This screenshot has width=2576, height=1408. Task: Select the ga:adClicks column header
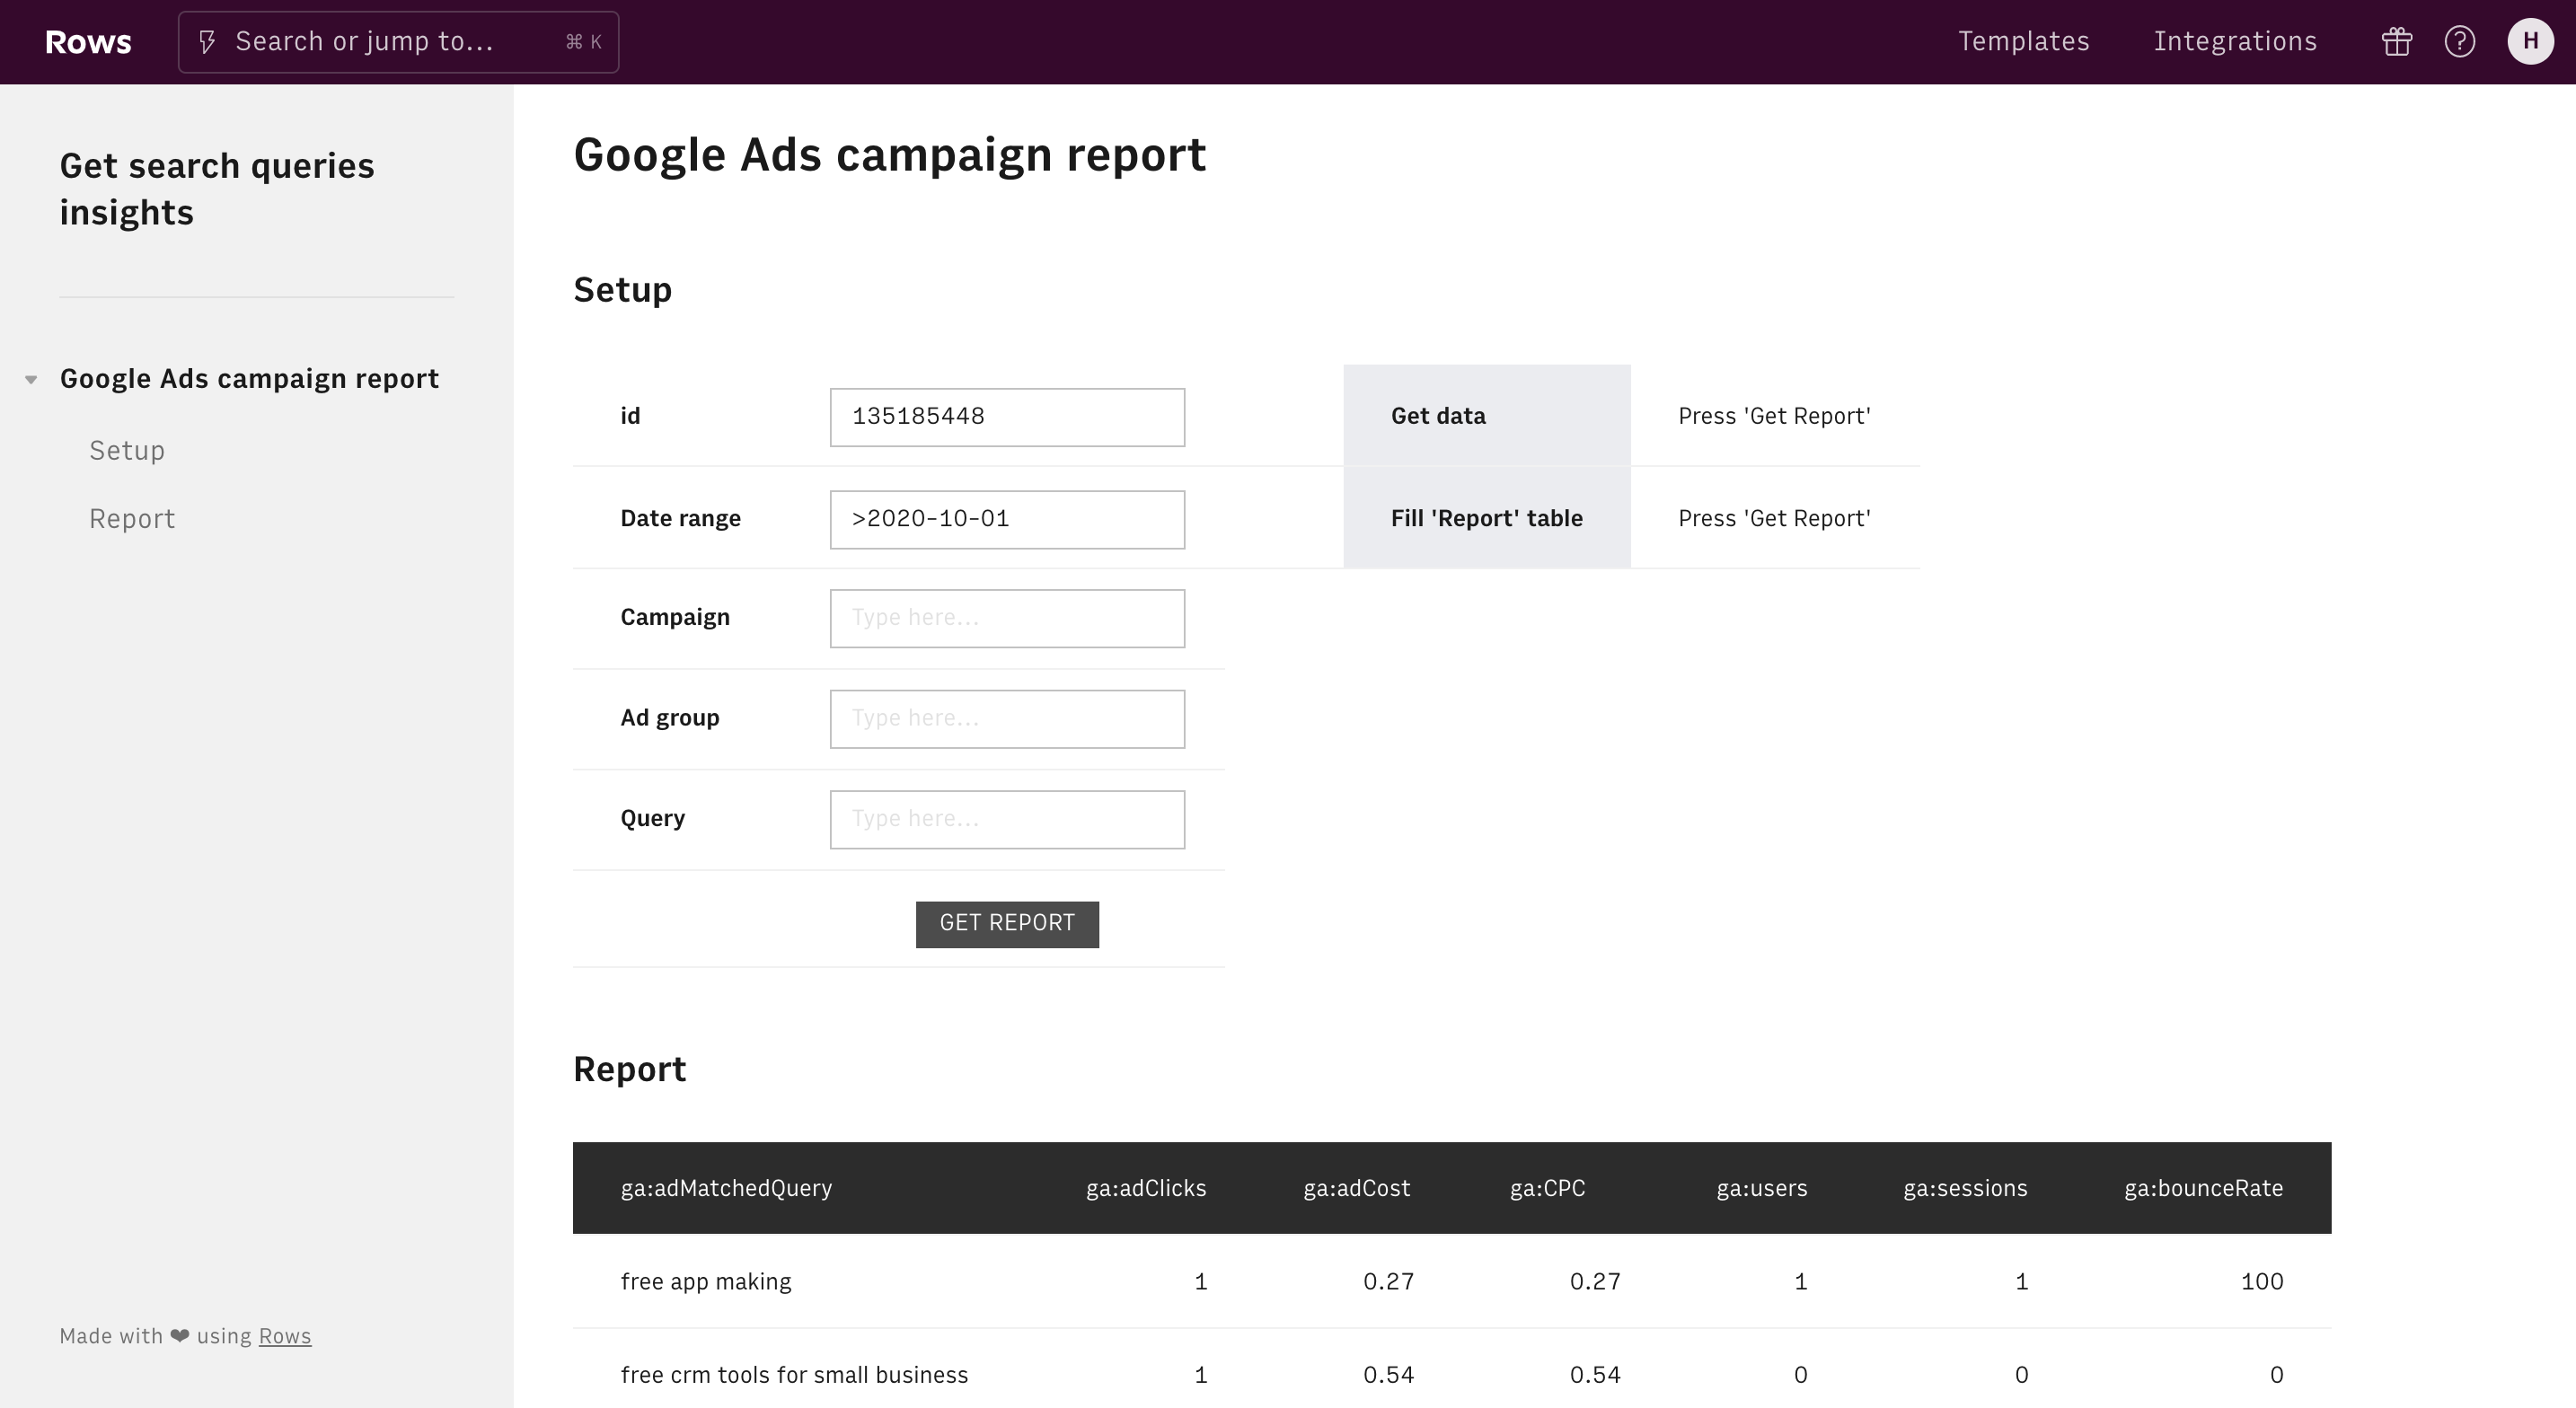pyautogui.click(x=1146, y=1188)
